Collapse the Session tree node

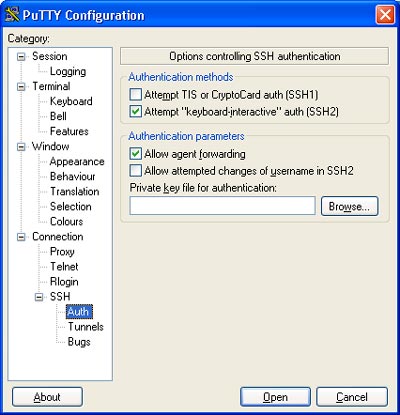click(21, 56)
